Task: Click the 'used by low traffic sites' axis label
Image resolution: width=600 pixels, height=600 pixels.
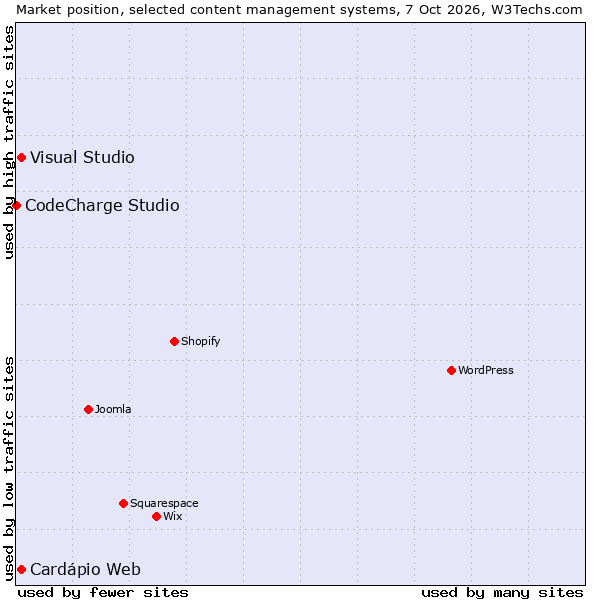Action: [x=9, y=470]
